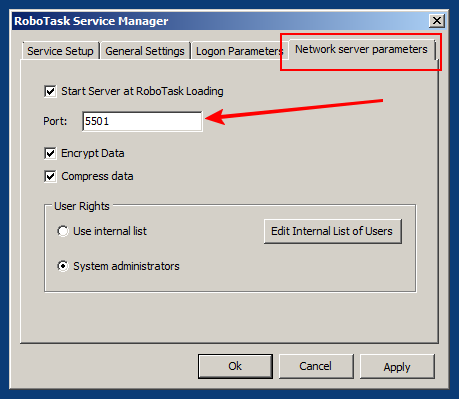
Task: Click the Cancel button
Action: 316,366
